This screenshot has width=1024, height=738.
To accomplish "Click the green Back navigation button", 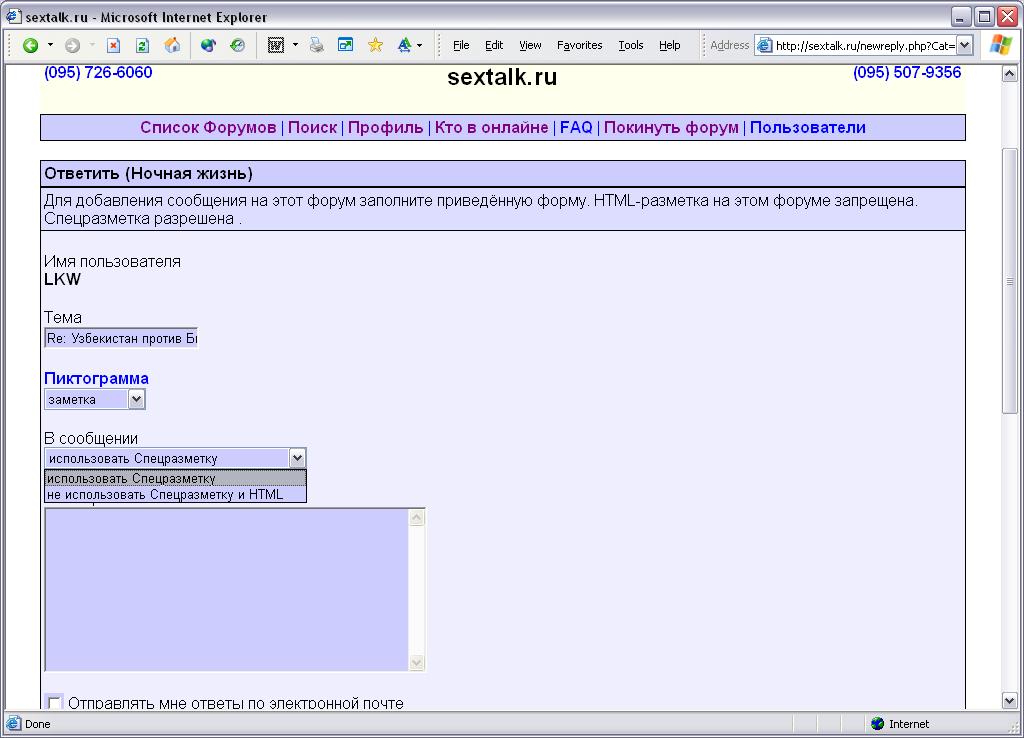I will (x=31, y=45).
